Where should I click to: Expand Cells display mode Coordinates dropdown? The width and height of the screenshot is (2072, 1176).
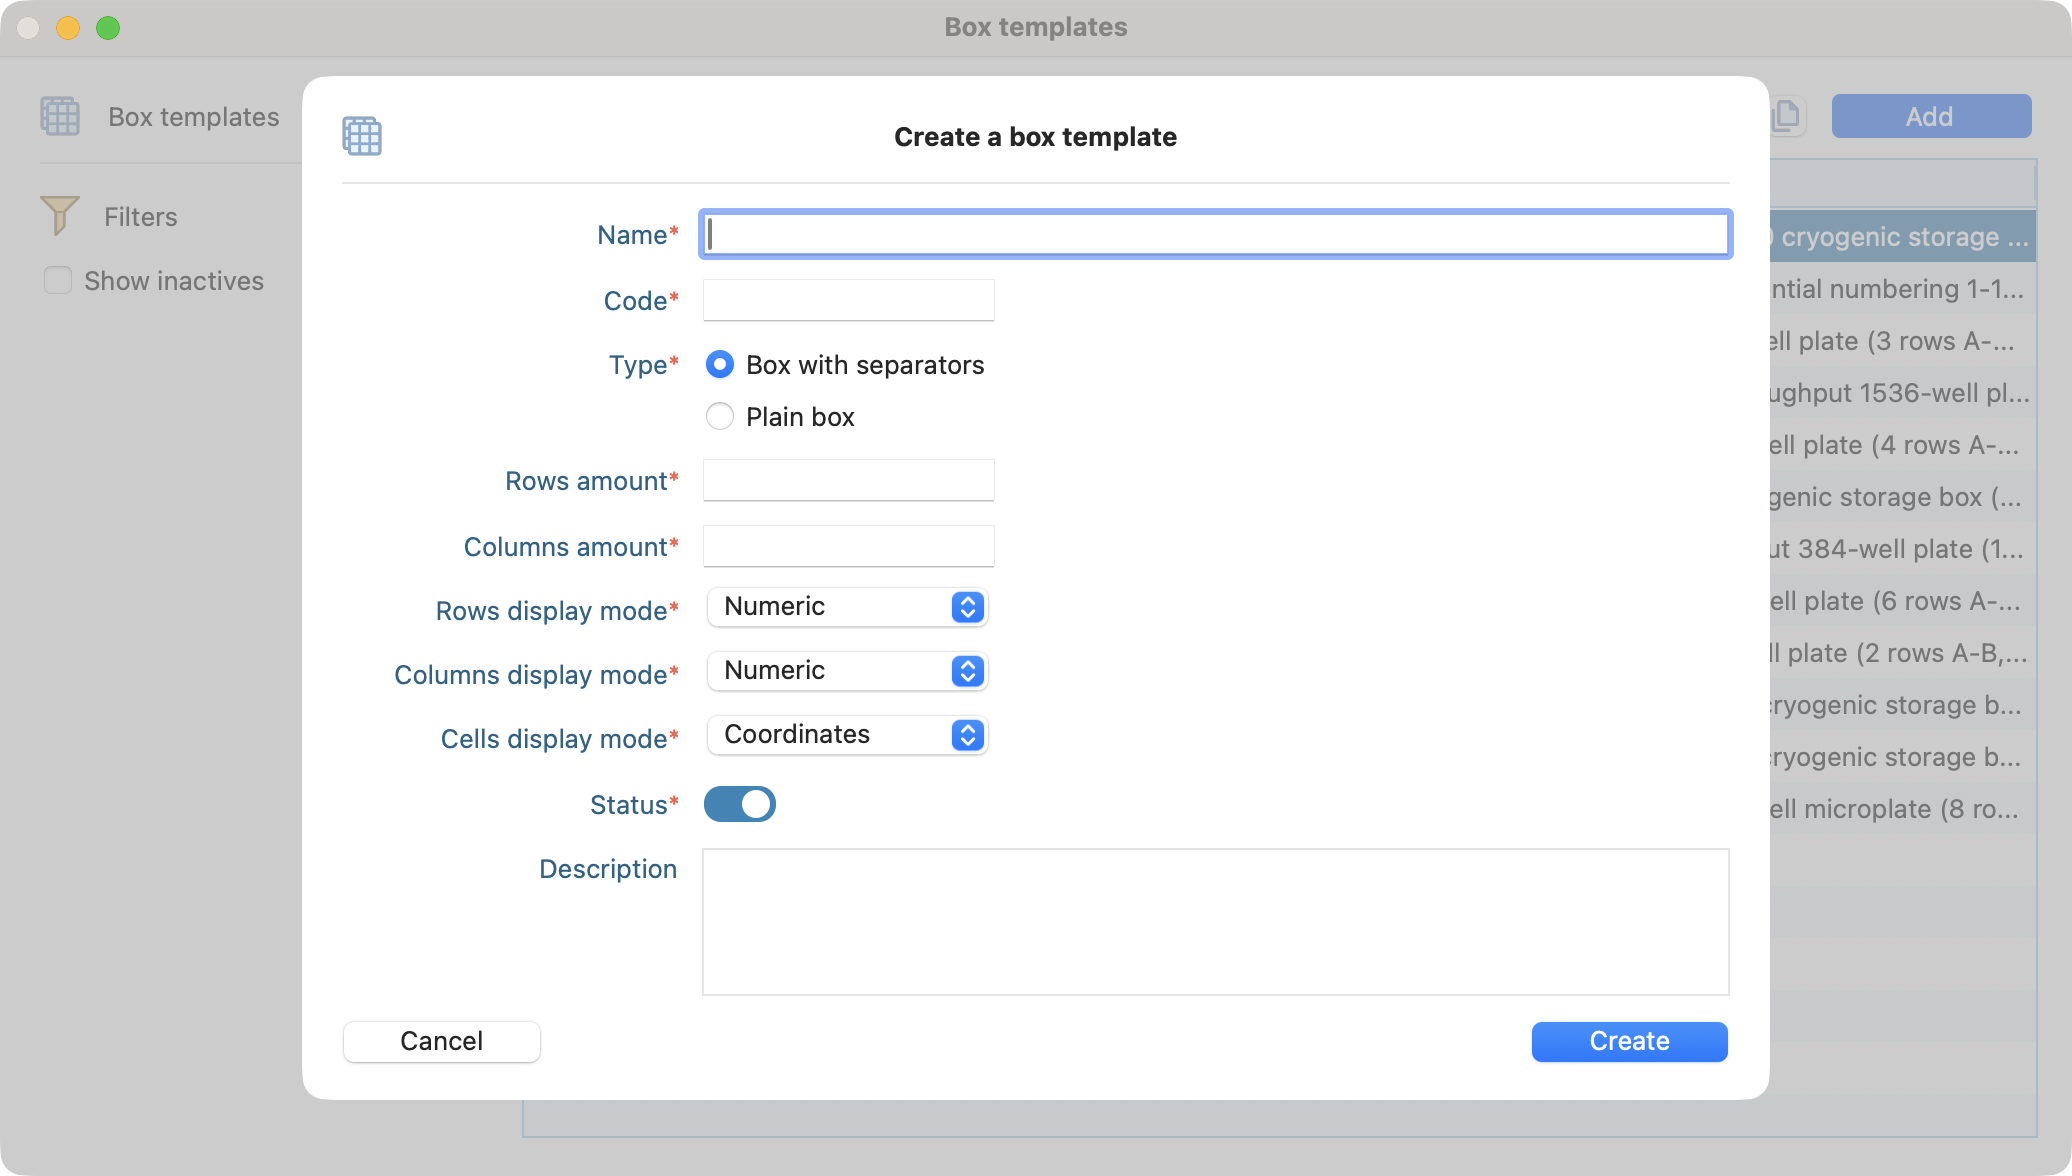point(847,735)
